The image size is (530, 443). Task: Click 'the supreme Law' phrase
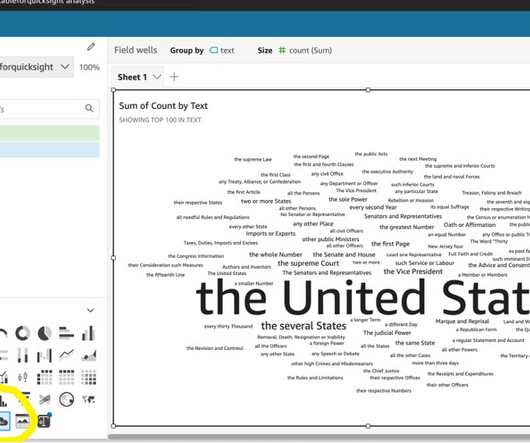pyautogui.click(x=253, y=159)
